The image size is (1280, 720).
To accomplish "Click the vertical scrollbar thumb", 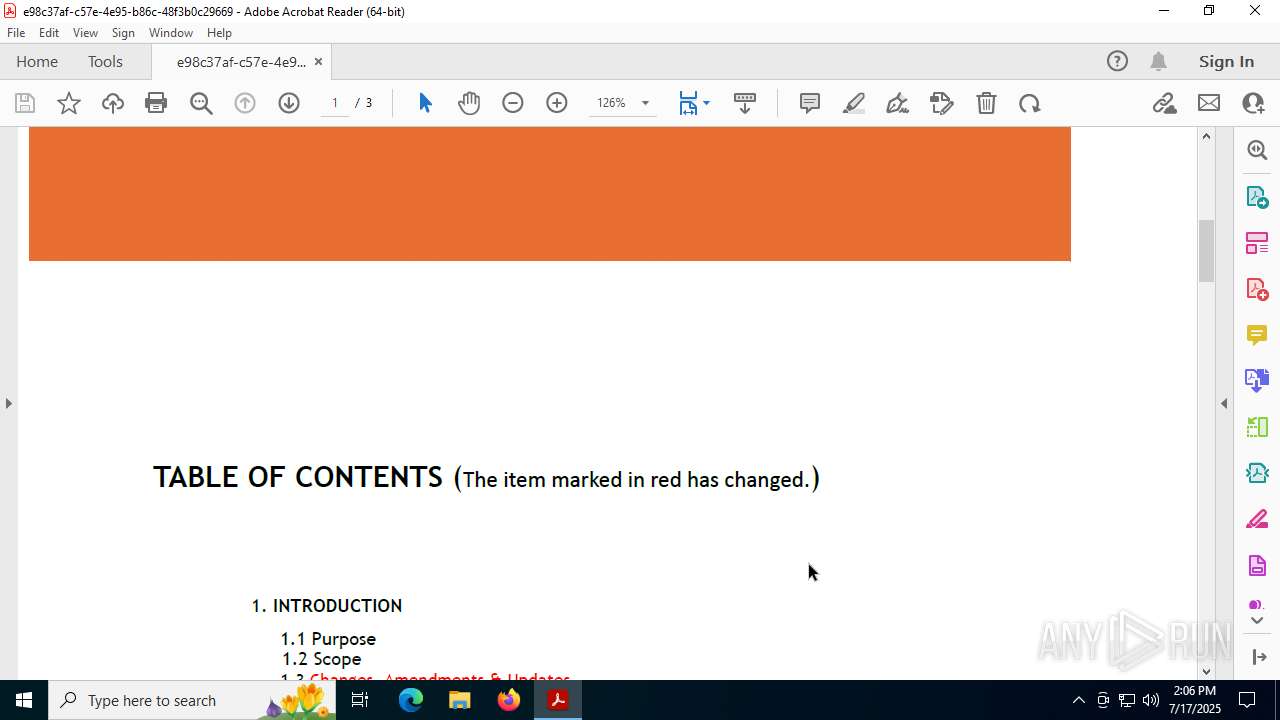I will click(x=1206, y=250).
